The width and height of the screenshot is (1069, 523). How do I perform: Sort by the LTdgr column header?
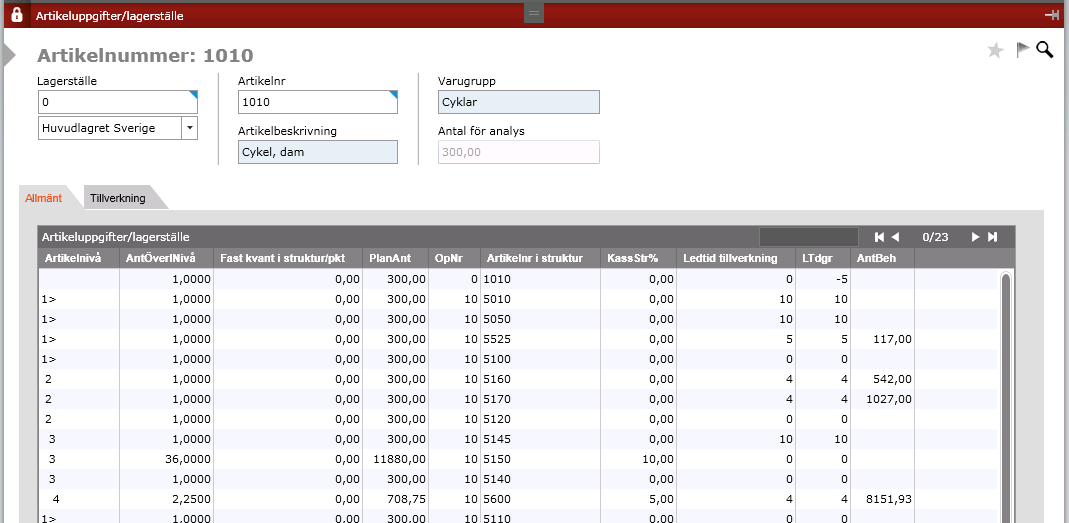click(x=823, y=258)
